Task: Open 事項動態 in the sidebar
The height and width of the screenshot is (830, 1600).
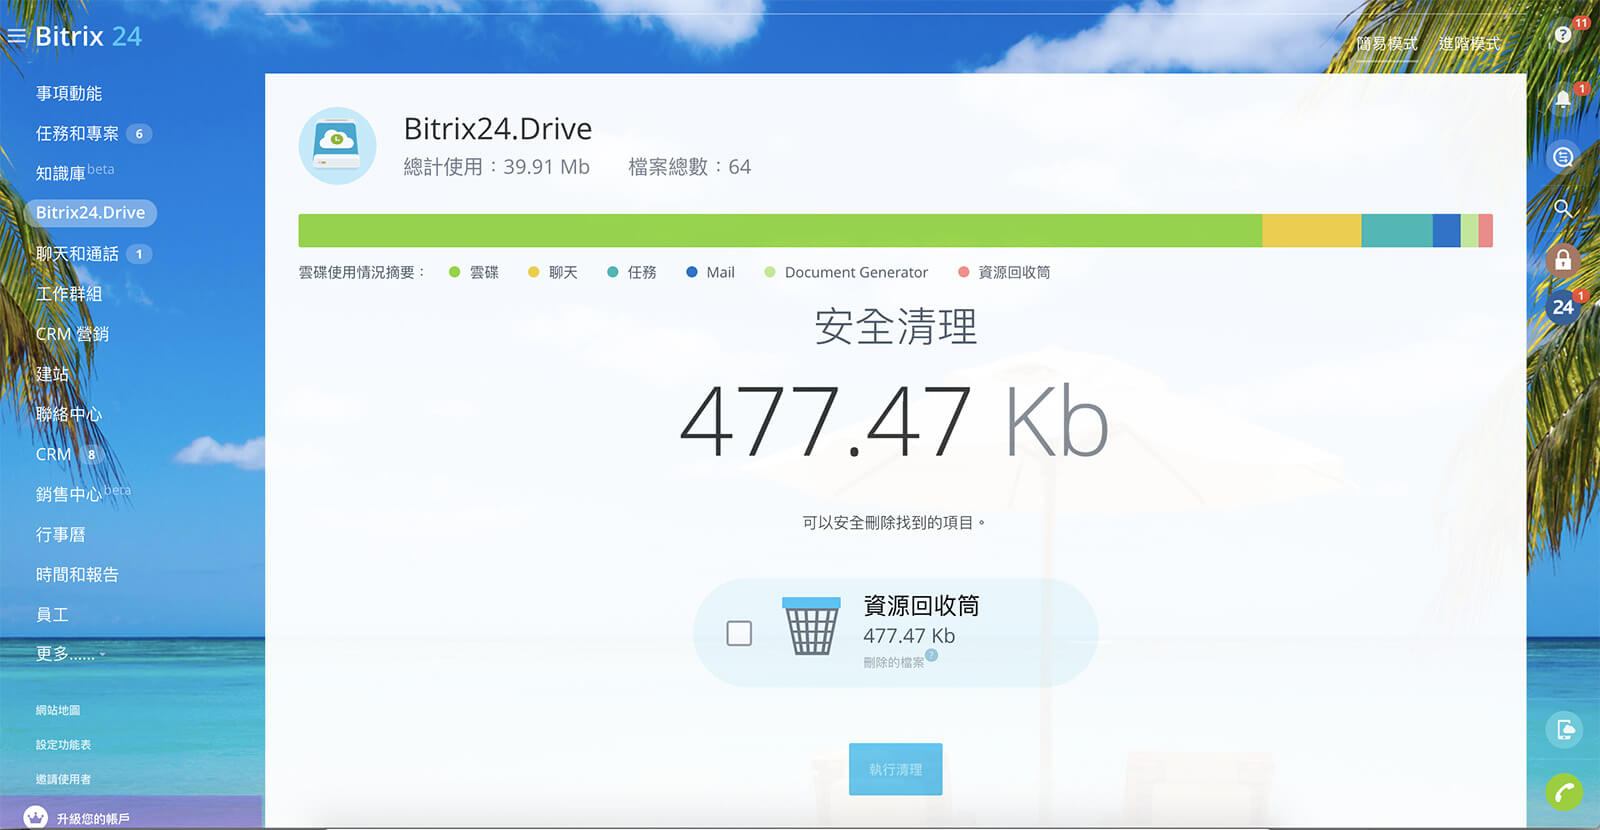Action: point(69,93)
